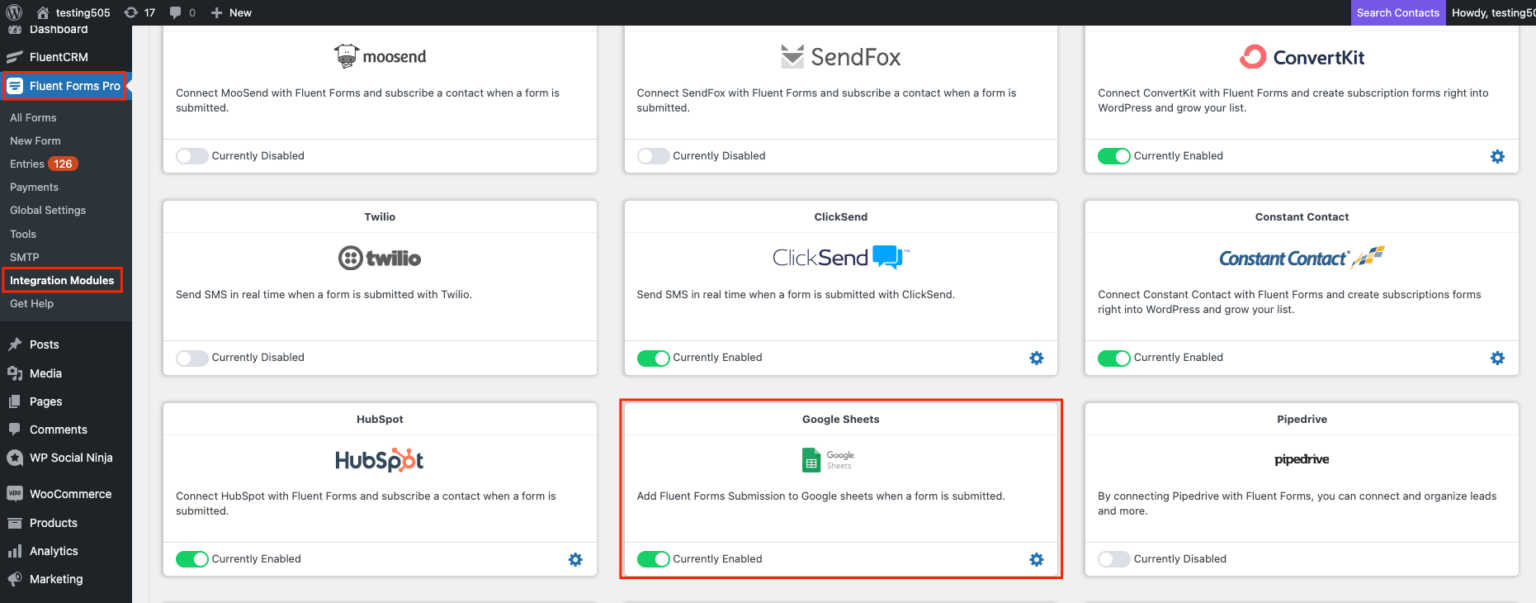Disable the Google Sheets integration toggle
This screenshot has height=603, width=1536.
[x=653, y=559]
